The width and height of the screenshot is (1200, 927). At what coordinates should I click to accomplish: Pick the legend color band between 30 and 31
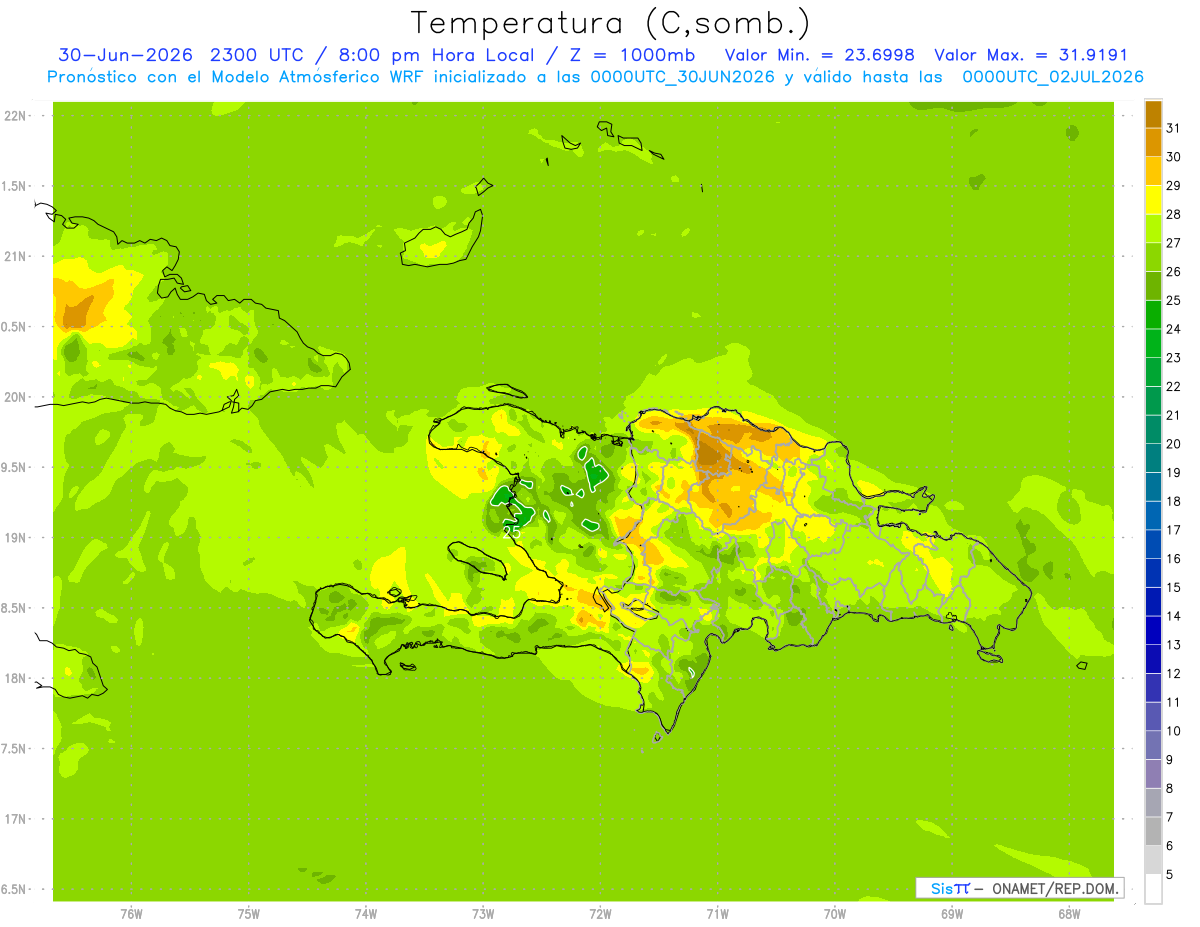[x=1153, y=142]
